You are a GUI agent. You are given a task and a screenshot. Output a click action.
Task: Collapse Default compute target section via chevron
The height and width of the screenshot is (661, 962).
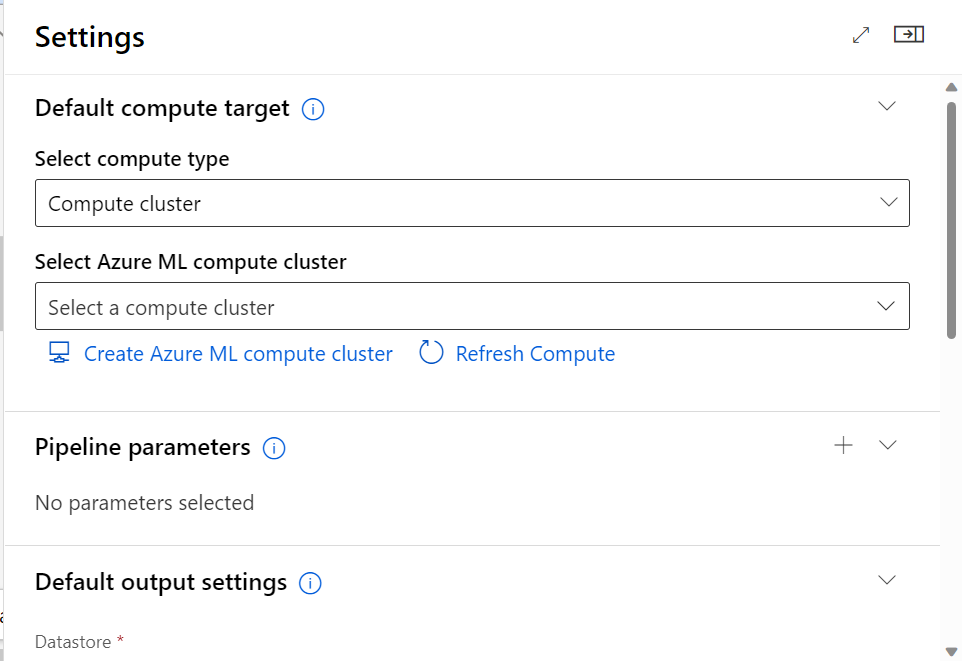(886, 106)
